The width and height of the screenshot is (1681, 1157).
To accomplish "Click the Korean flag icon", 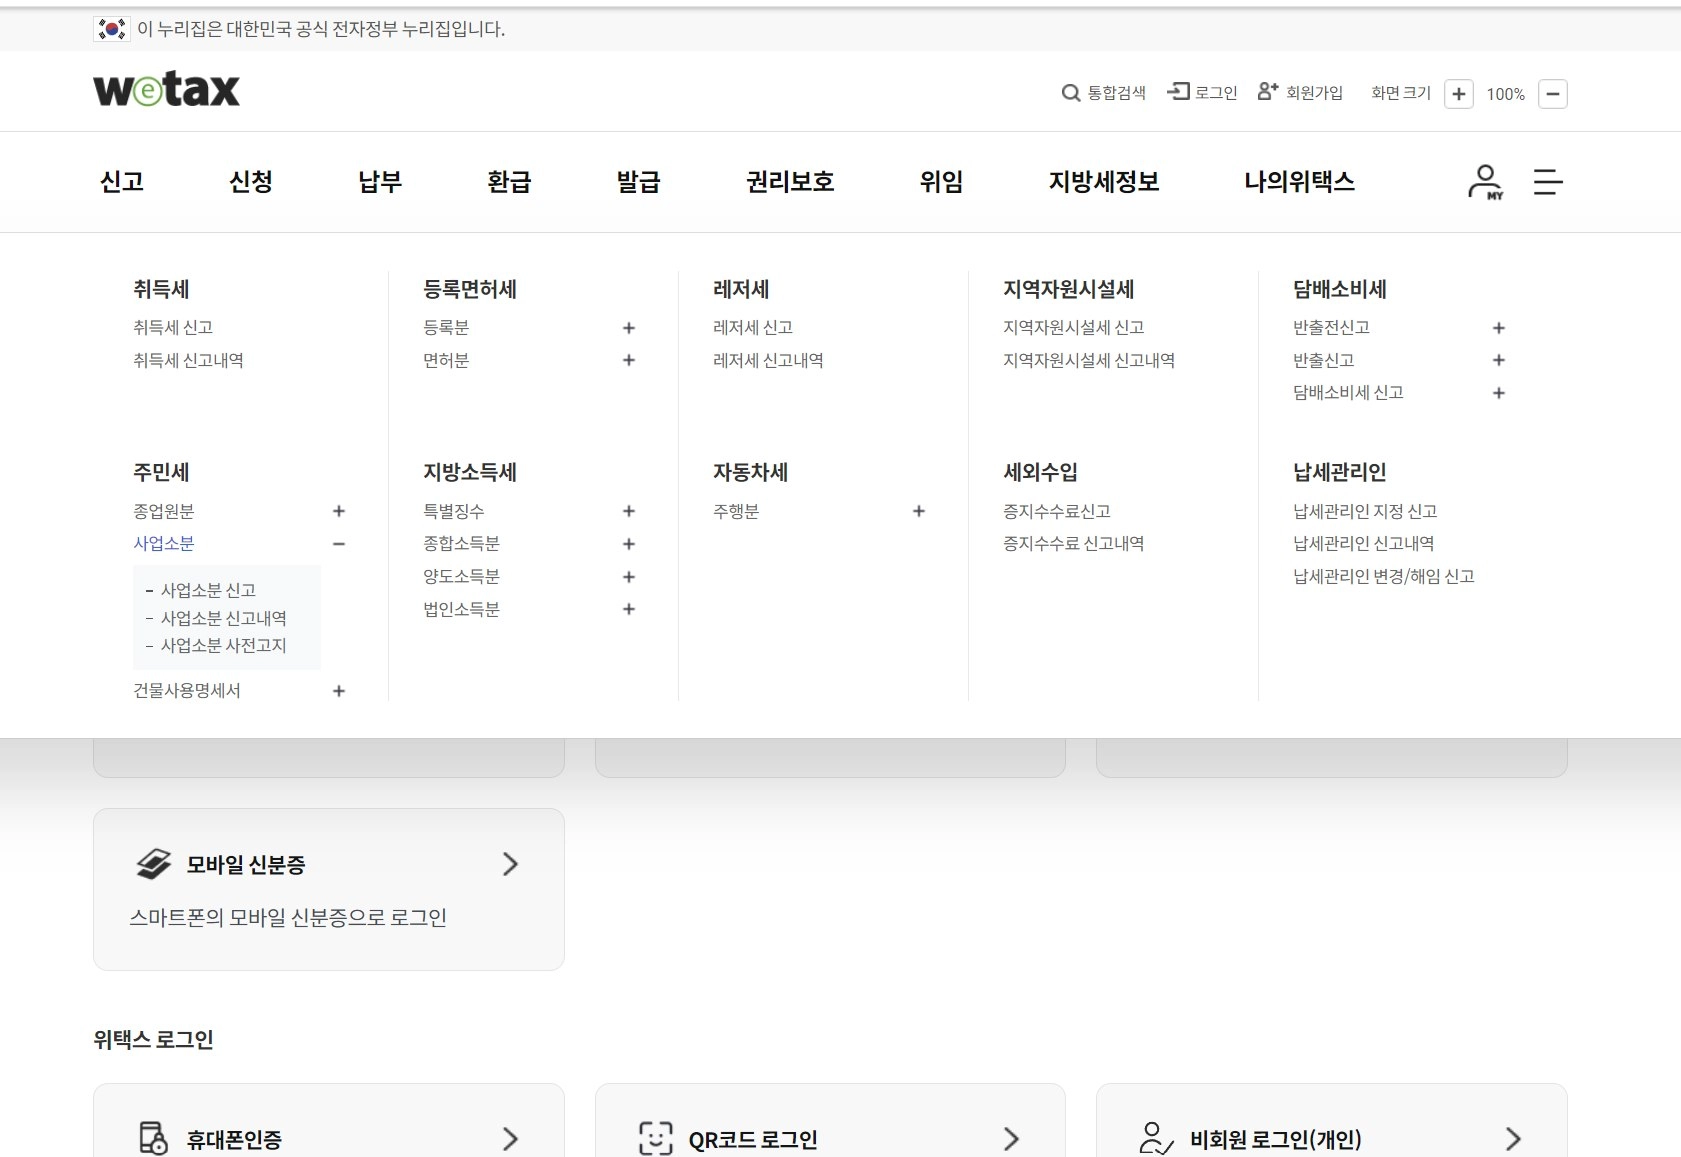I will pyautogui.click(x=111, y=29).
